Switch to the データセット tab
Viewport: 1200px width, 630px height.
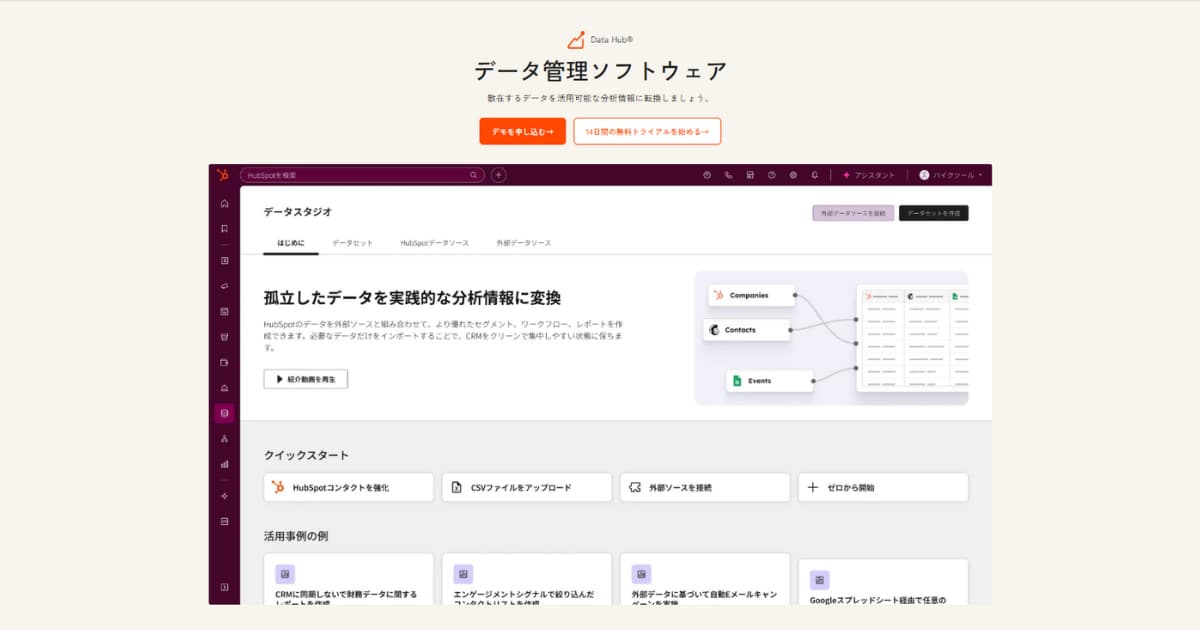[352, 243]
